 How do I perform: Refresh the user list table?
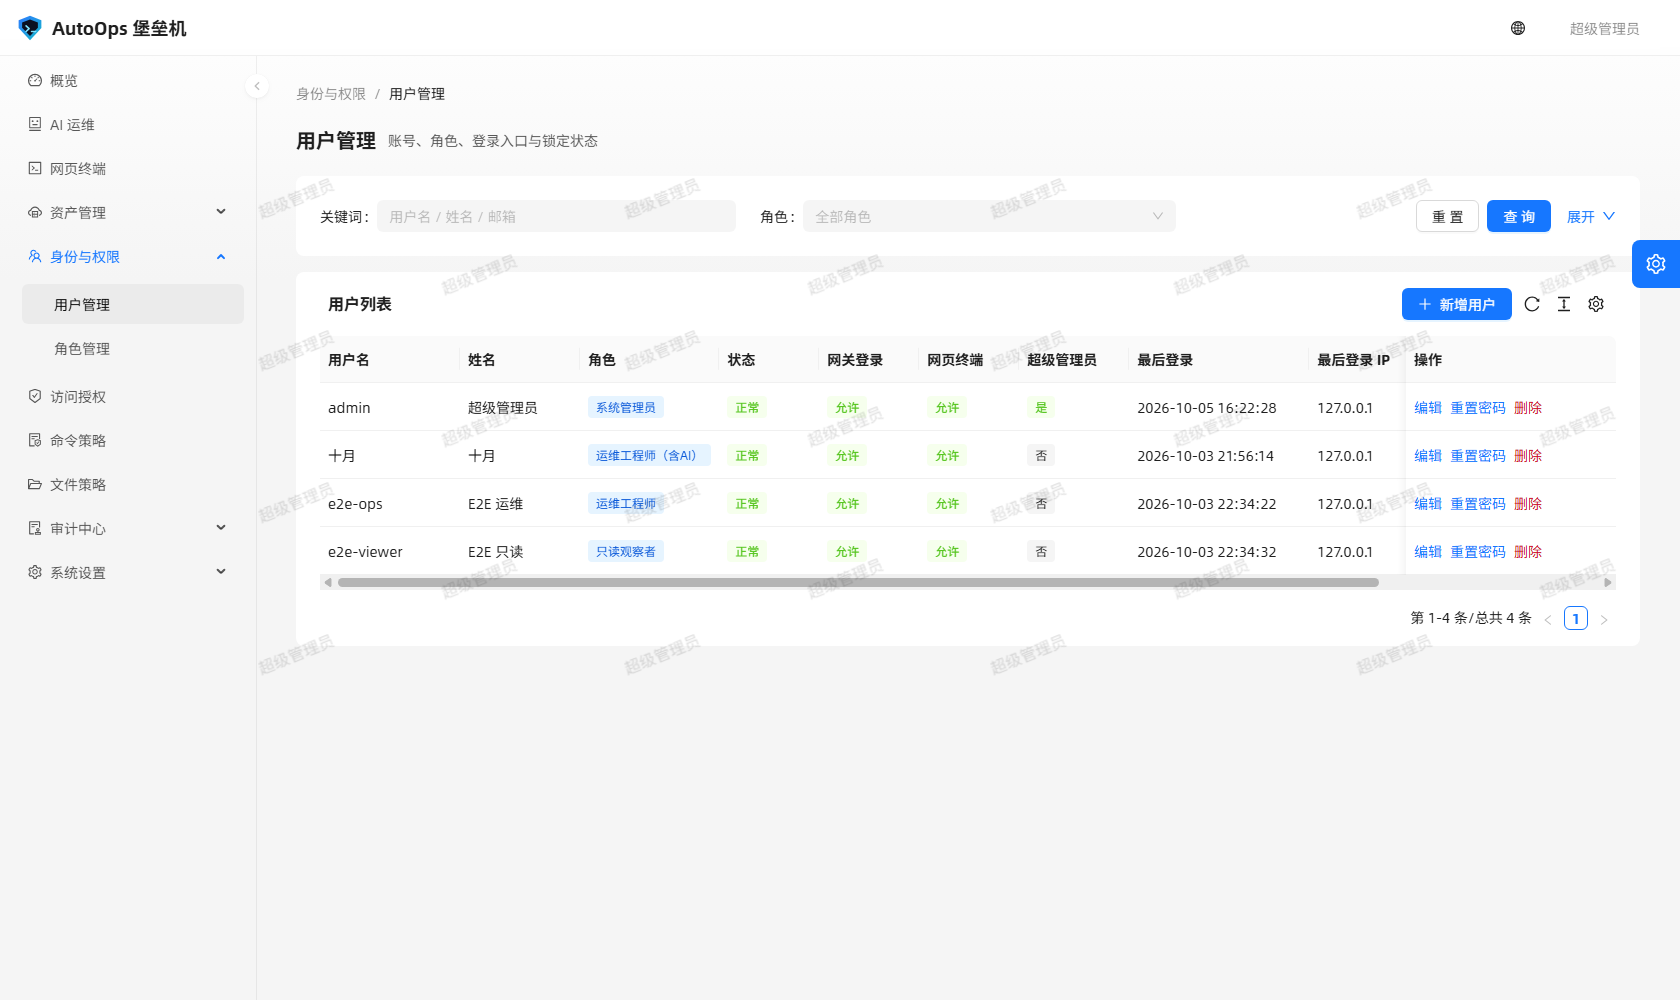[1532, 304]
